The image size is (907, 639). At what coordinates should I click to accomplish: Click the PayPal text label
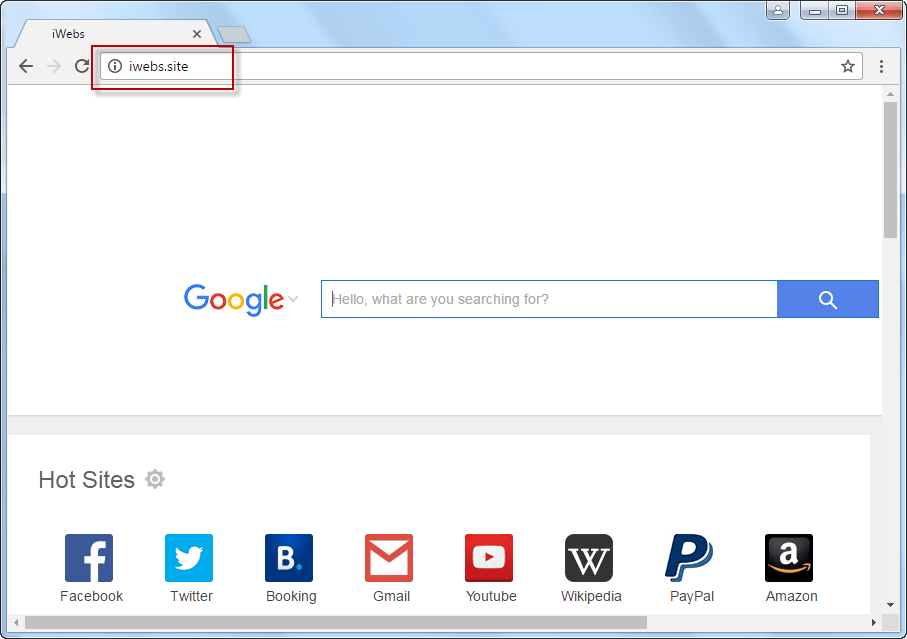[x=692, y=596]
